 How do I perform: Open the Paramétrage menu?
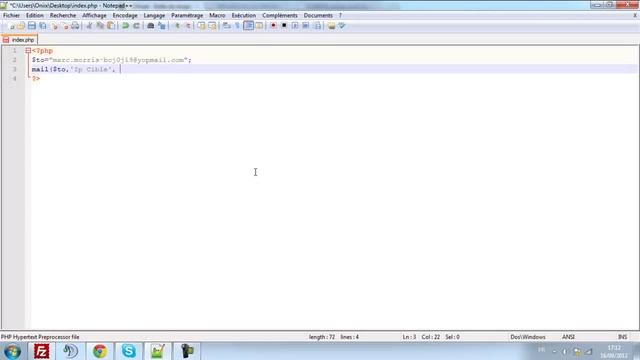(187, 16)
